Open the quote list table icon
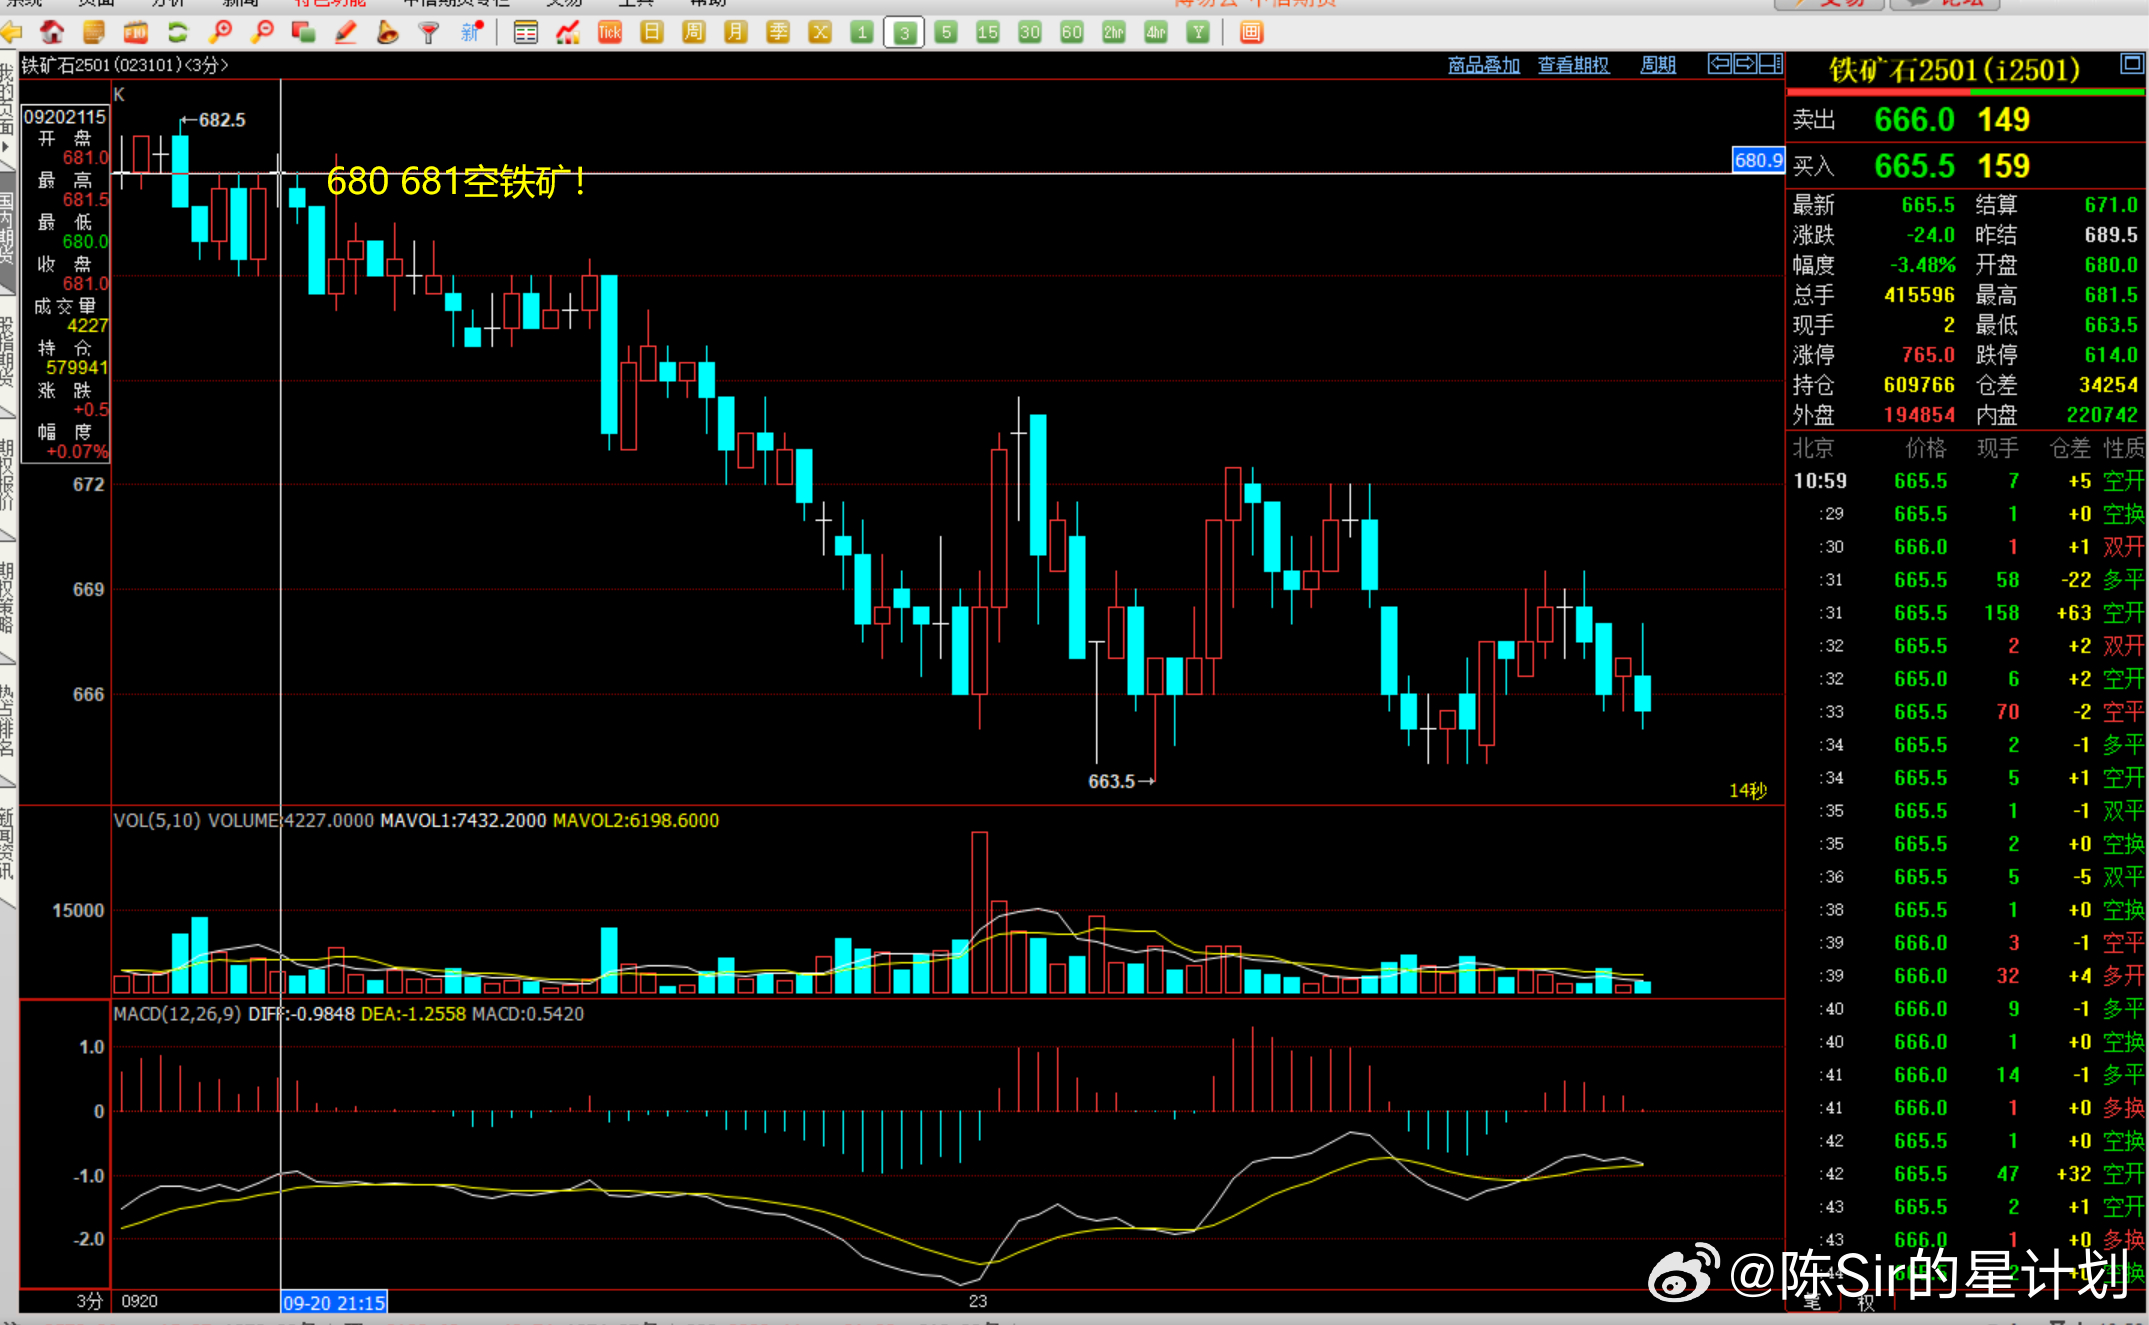The width and height of the screenshot is (2149, 1325). coord(526,32)
